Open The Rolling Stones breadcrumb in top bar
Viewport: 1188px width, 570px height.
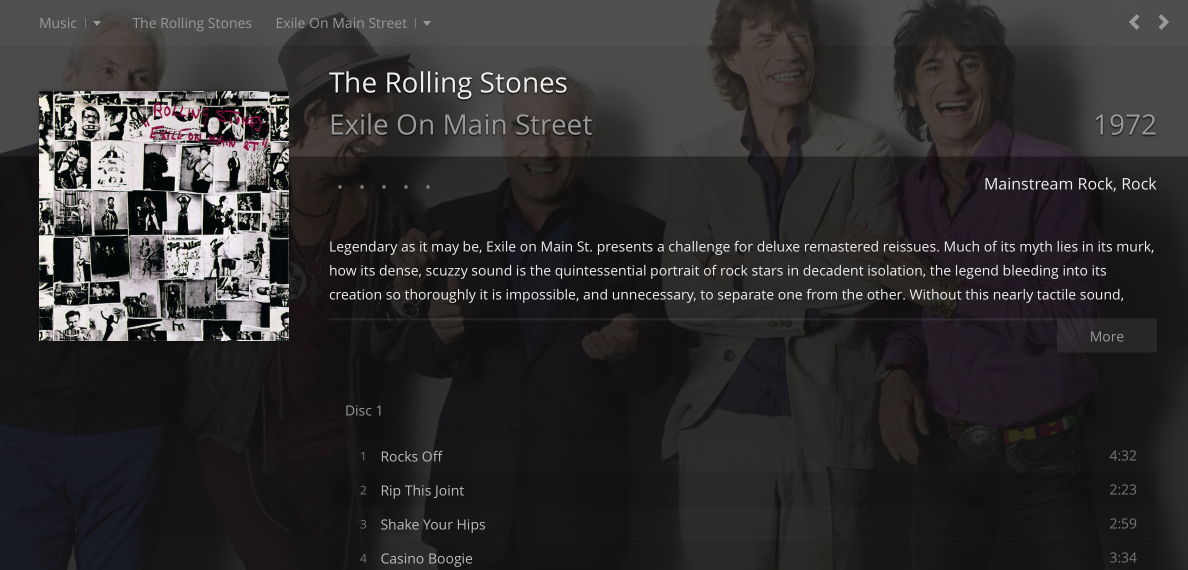(x=192, y=23)
